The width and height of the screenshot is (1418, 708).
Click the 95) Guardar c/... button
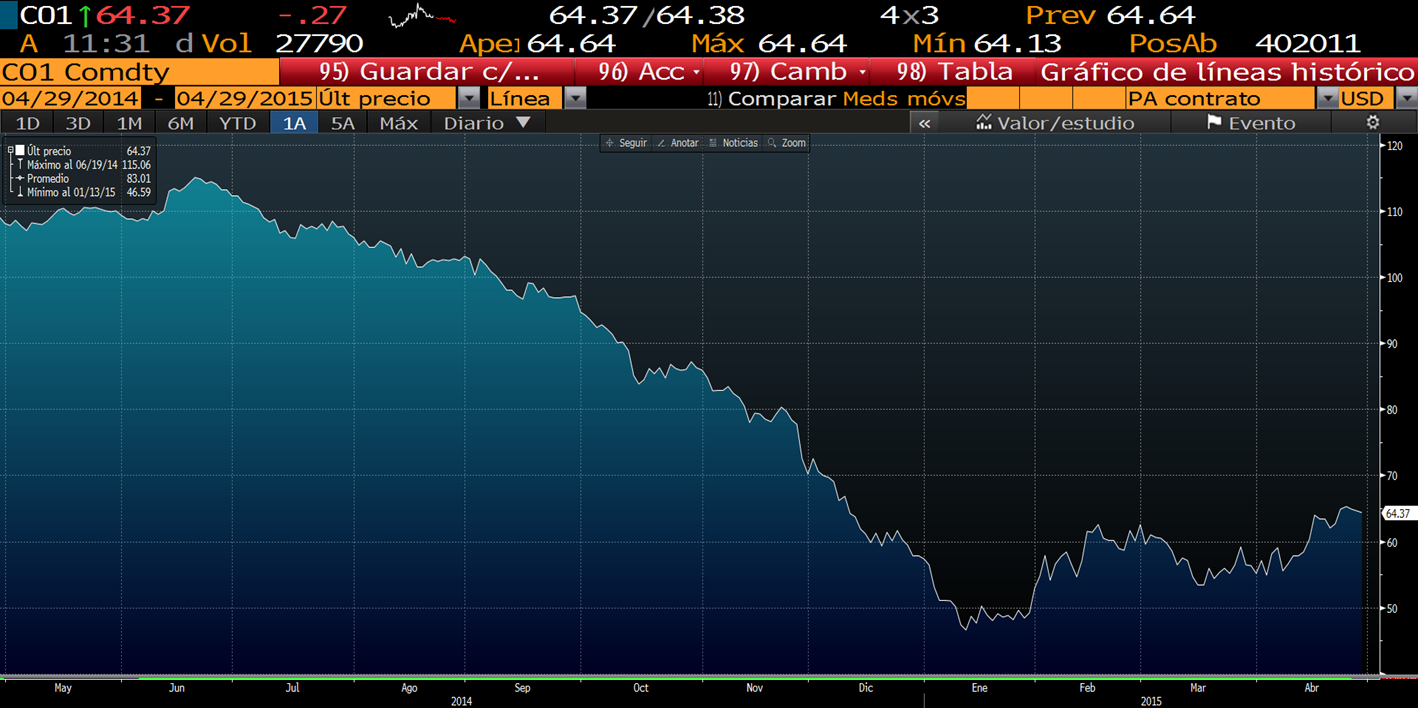[428, 72]
